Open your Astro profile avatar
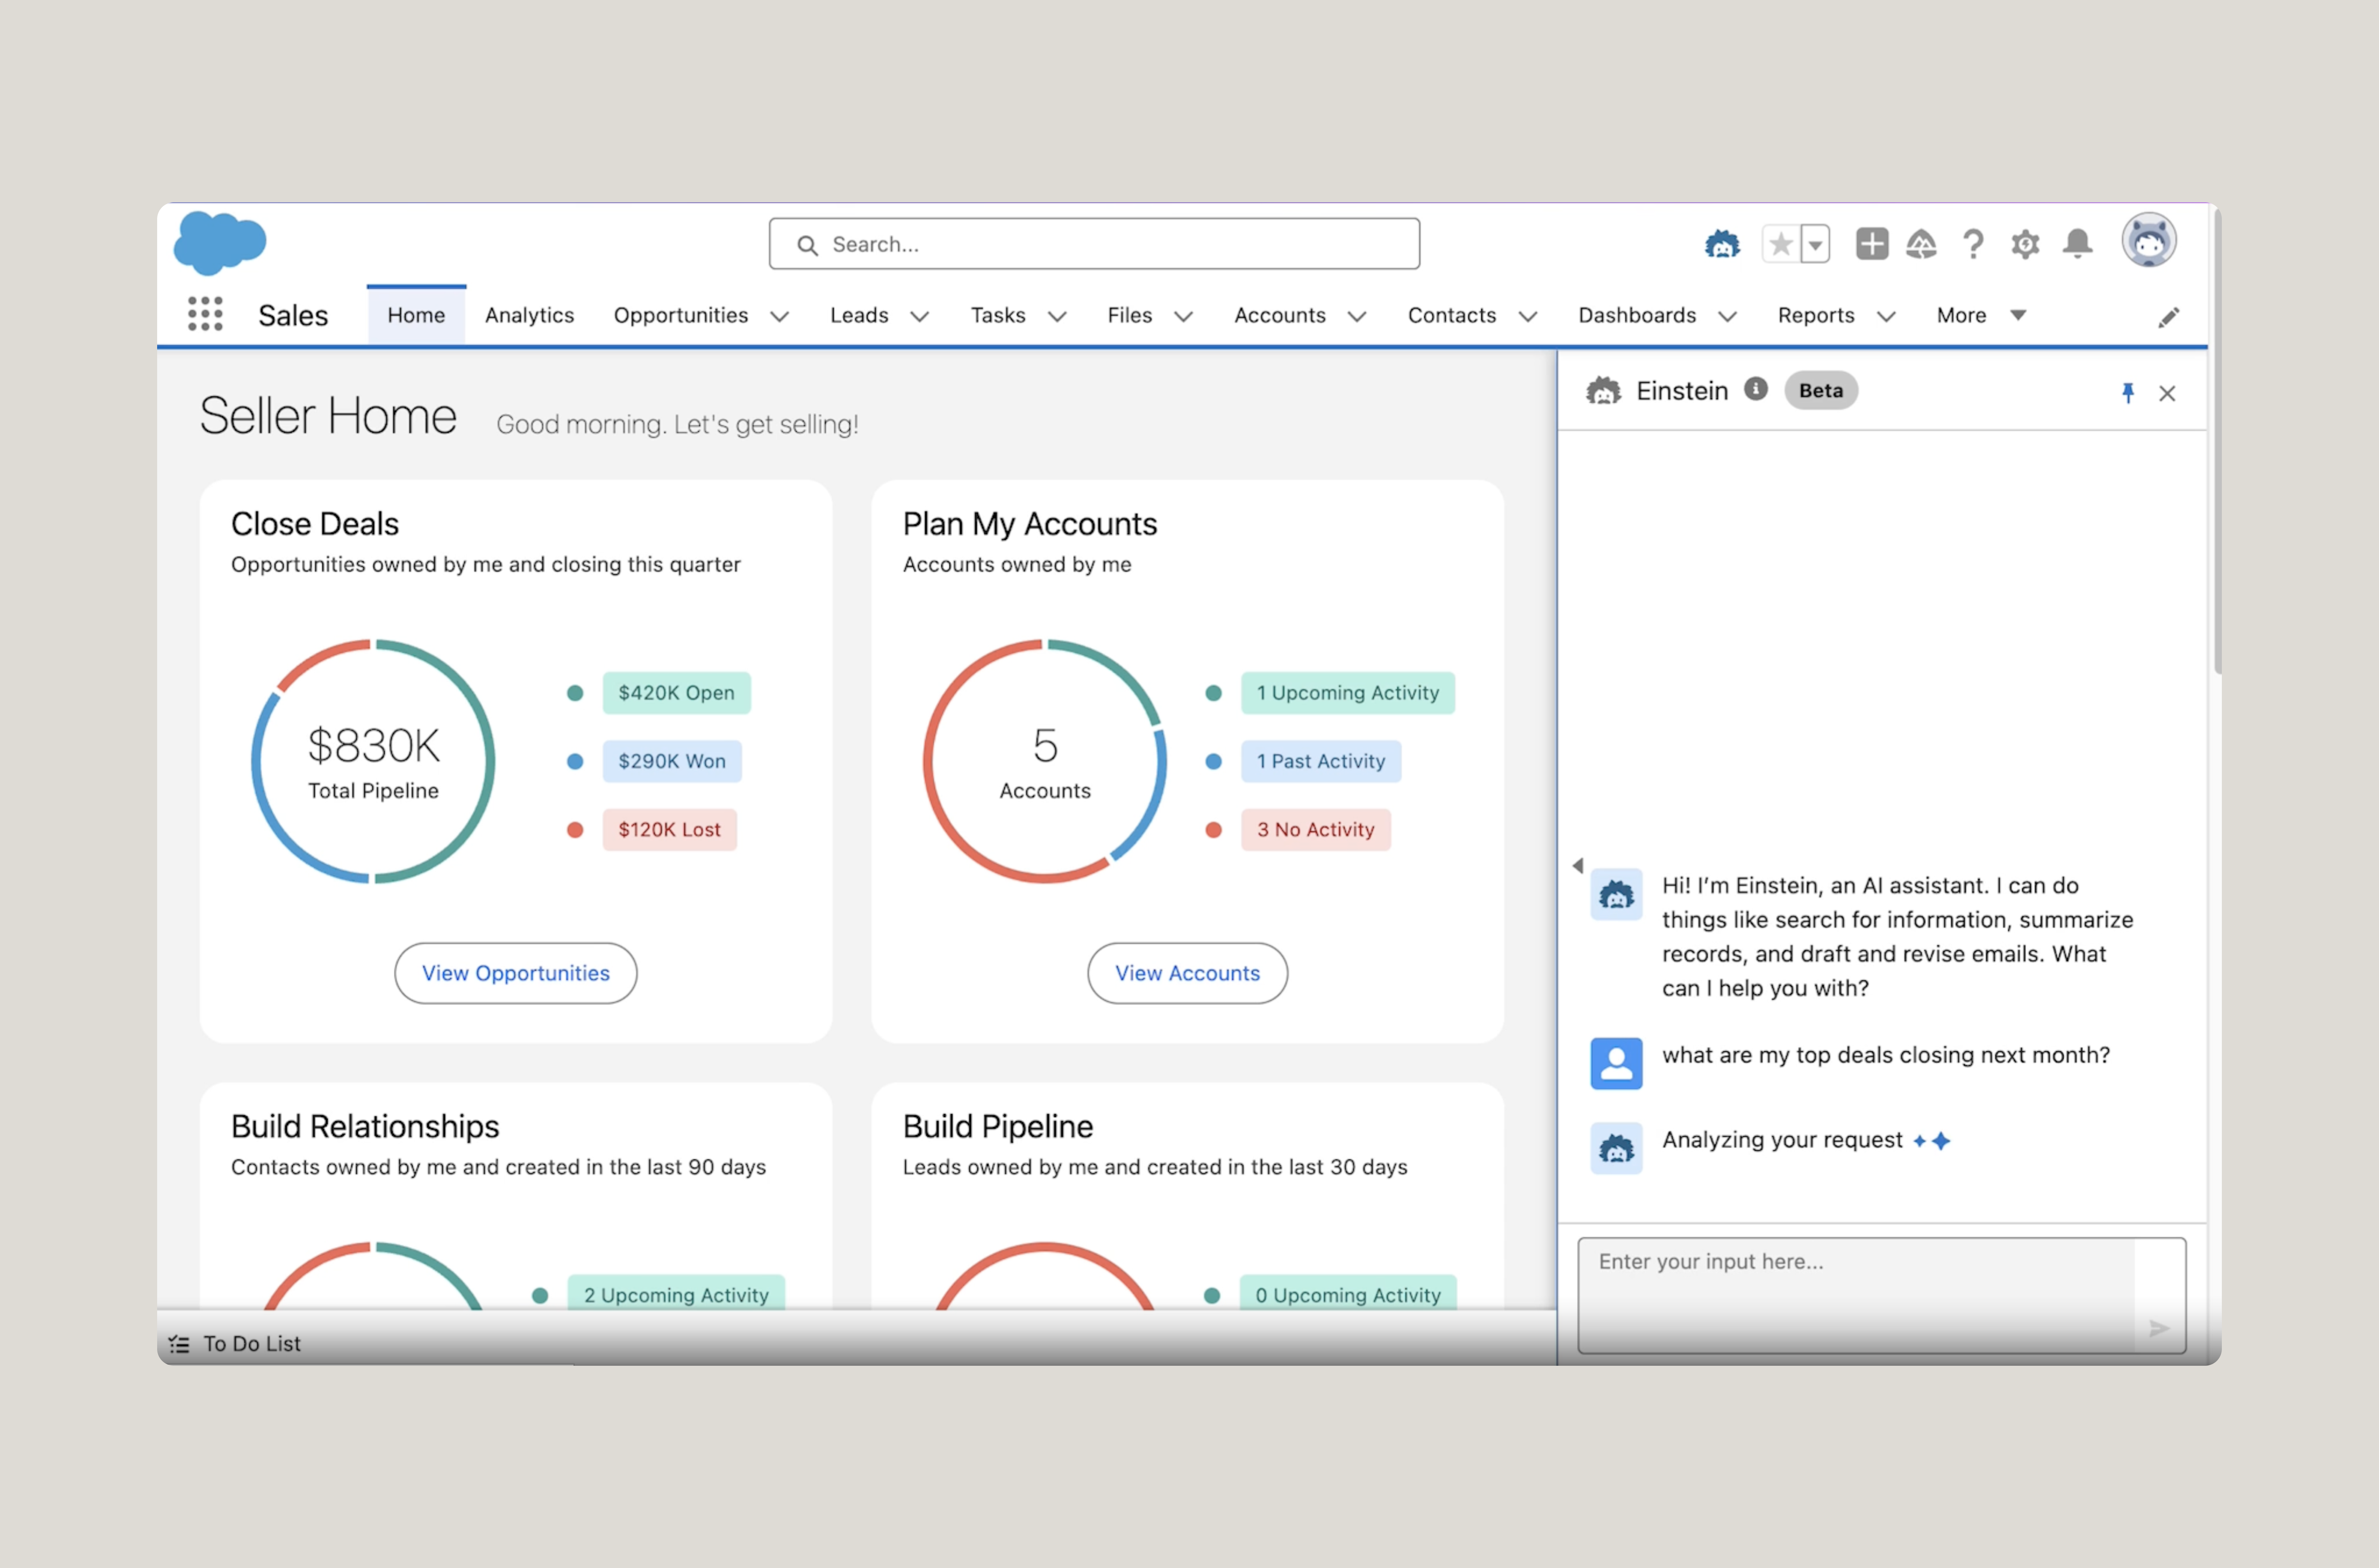Viewport: 2379px width, 1568px height. (x=2149, y=240)
